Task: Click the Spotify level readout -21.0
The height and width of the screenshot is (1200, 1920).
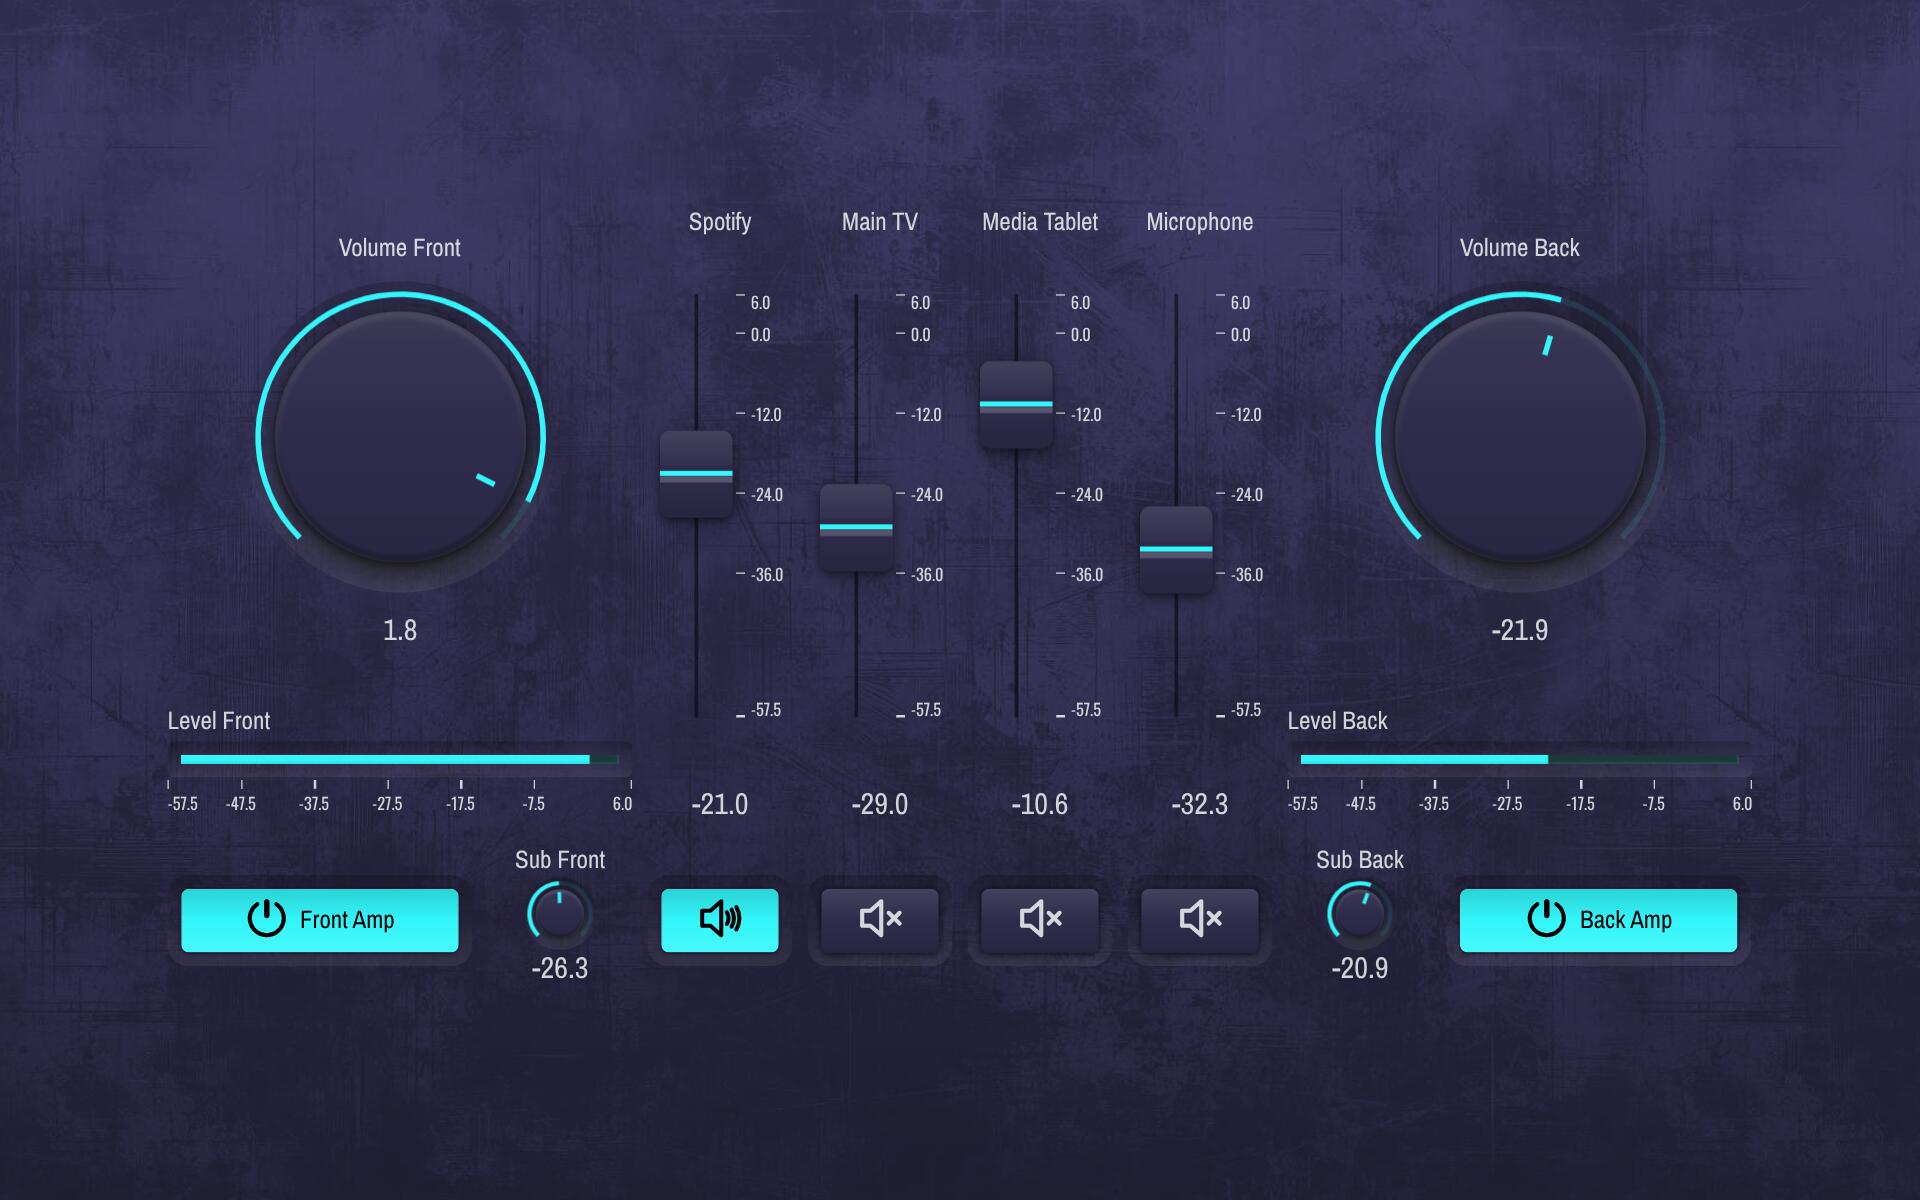Action: [x=719, y=804]
